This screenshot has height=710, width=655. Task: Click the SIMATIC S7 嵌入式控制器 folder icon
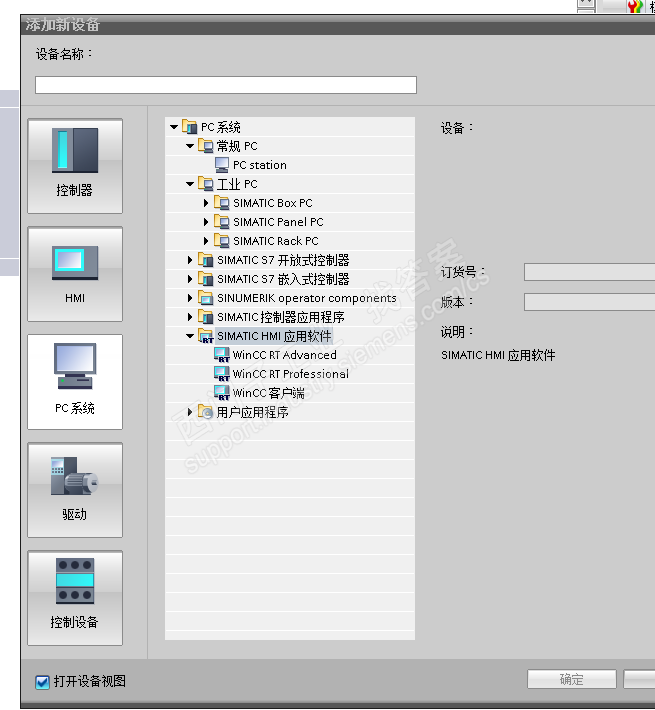click(206, 279)
